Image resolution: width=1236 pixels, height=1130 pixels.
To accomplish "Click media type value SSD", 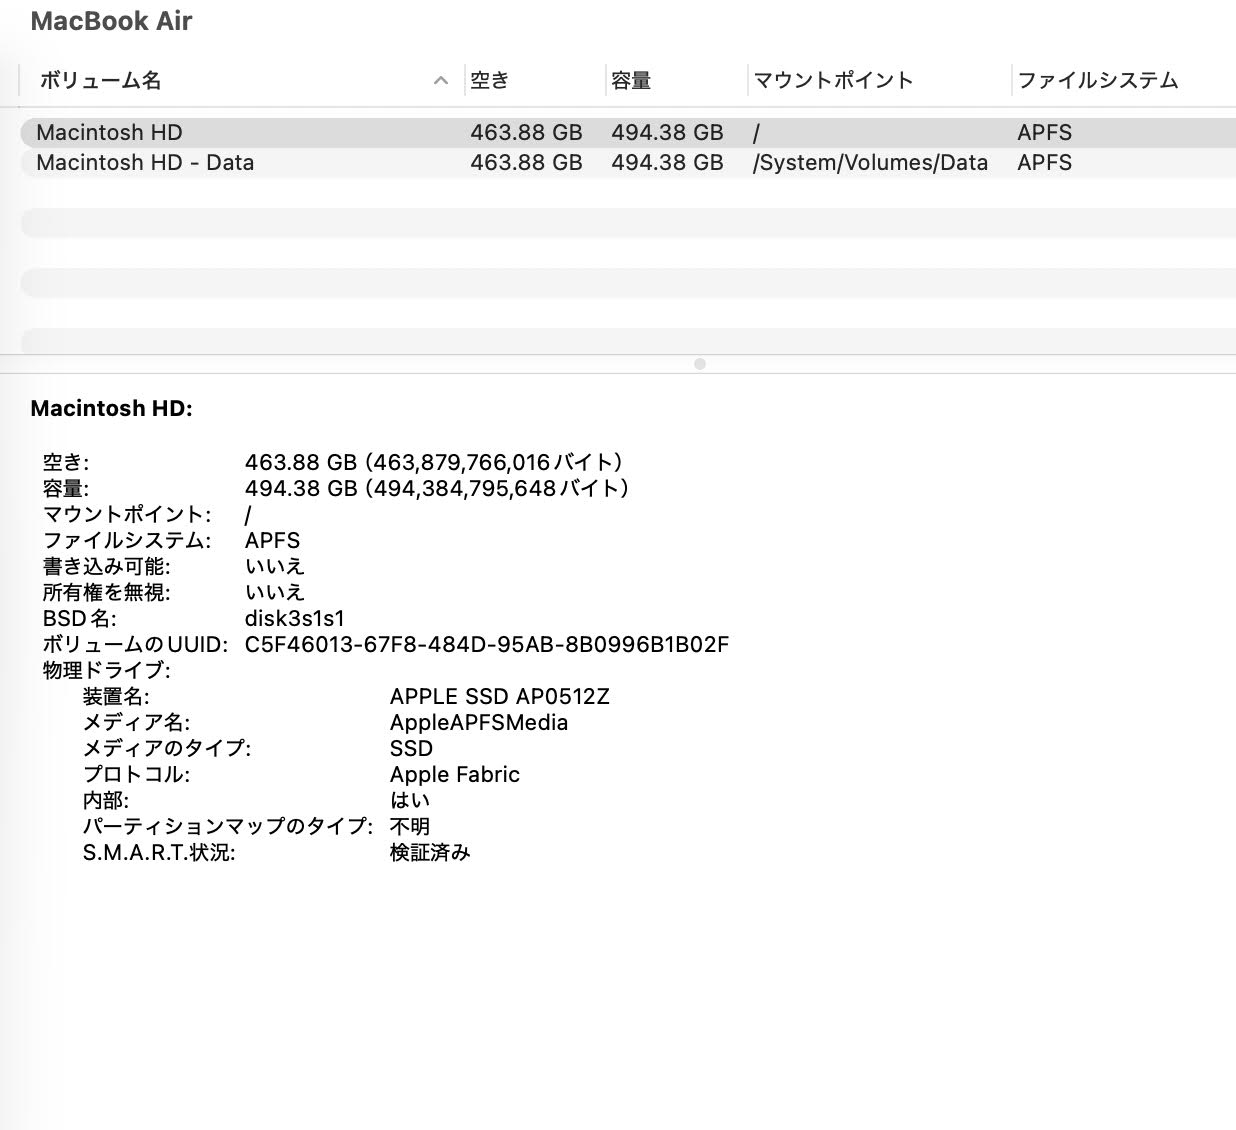I will coord(411,748).
